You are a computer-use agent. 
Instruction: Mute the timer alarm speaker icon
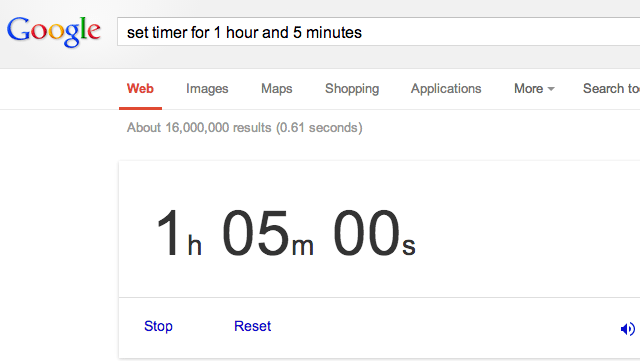628,328
